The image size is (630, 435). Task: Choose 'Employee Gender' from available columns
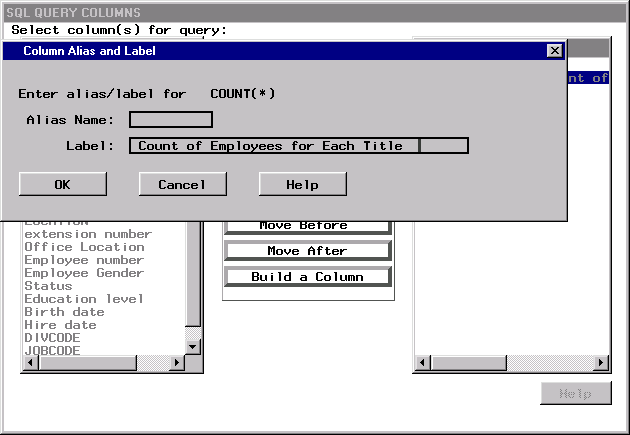(84, 273)
